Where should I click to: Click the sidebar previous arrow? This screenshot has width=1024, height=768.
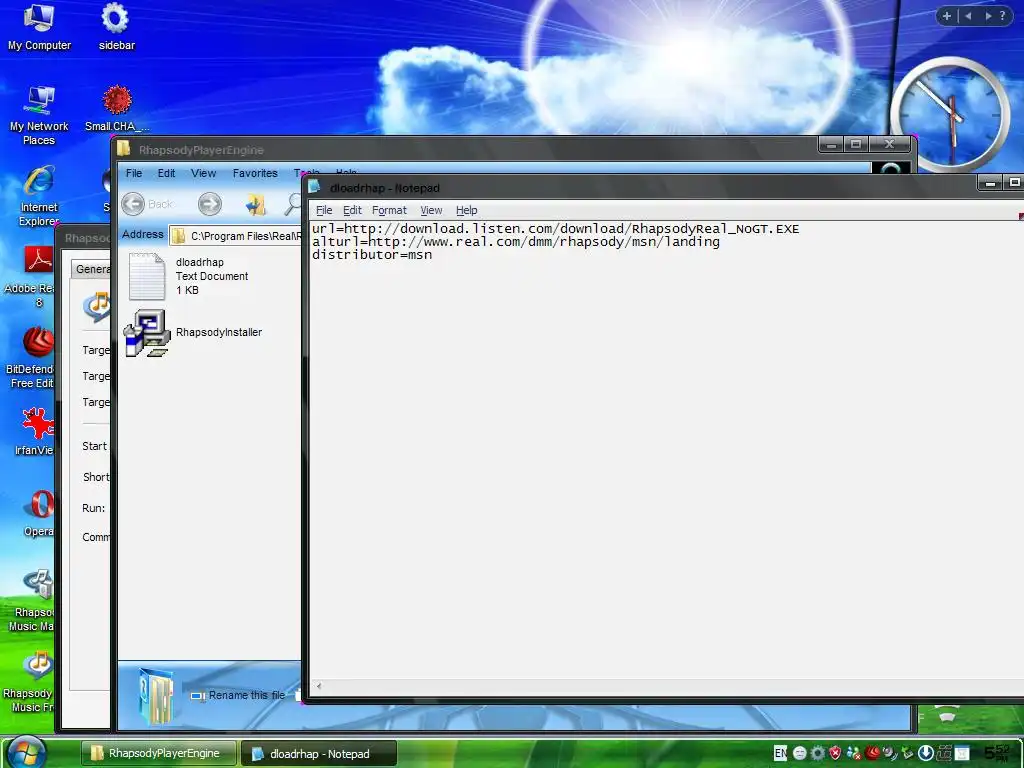(x=968, y=16)
